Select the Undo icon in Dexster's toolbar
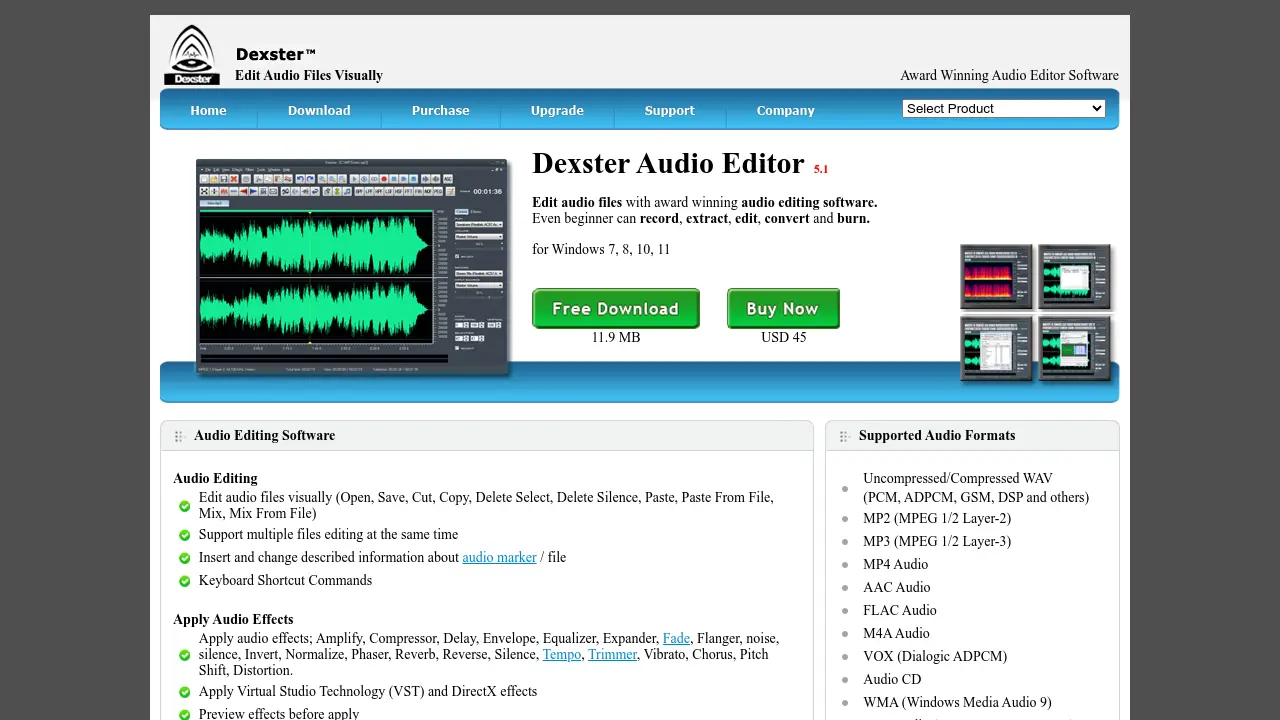 click(x=300, y=179)
